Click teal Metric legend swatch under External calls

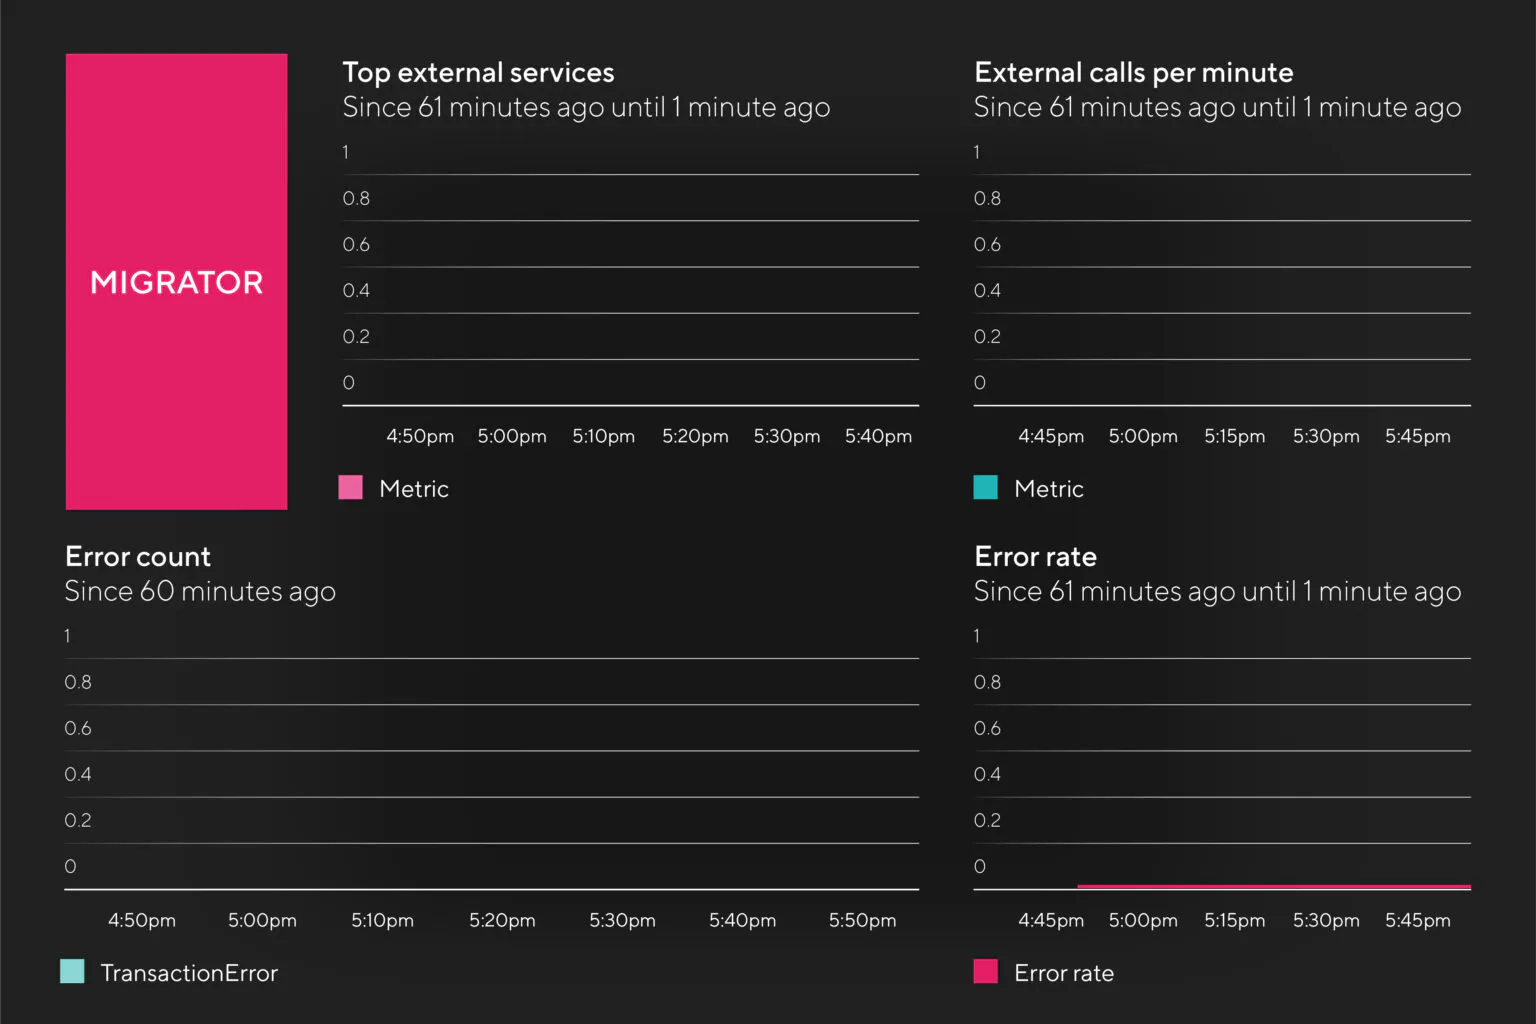985,488
